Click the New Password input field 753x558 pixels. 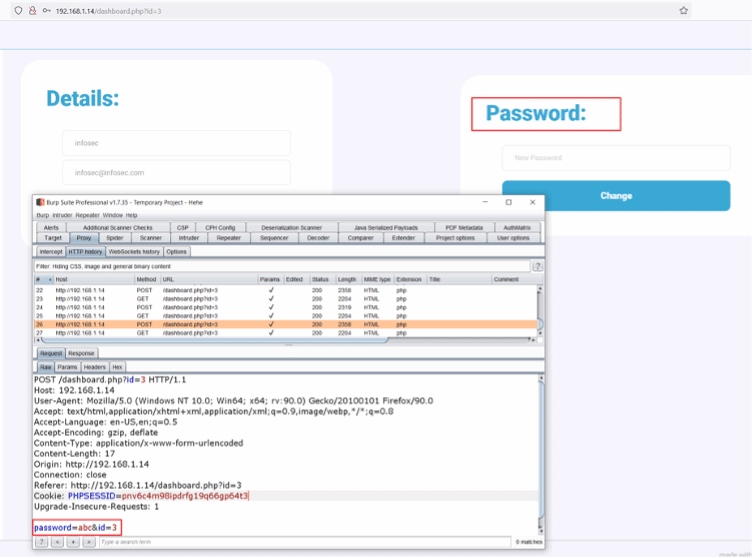point(616,157)
